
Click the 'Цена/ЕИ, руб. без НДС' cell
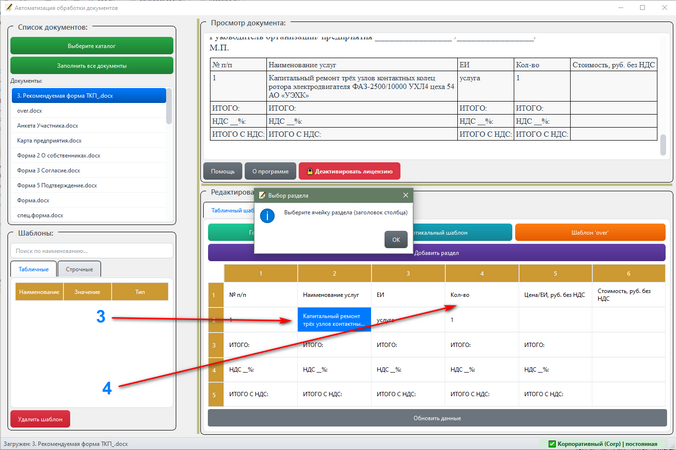[x=556, y=295]
